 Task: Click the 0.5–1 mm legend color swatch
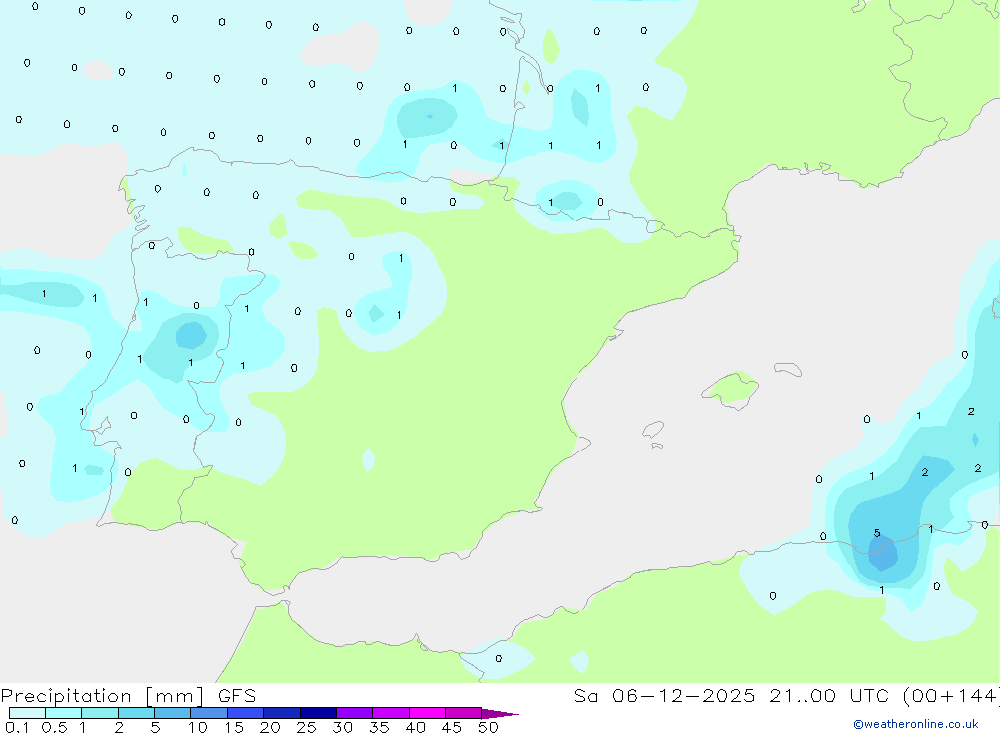[64, 713]
